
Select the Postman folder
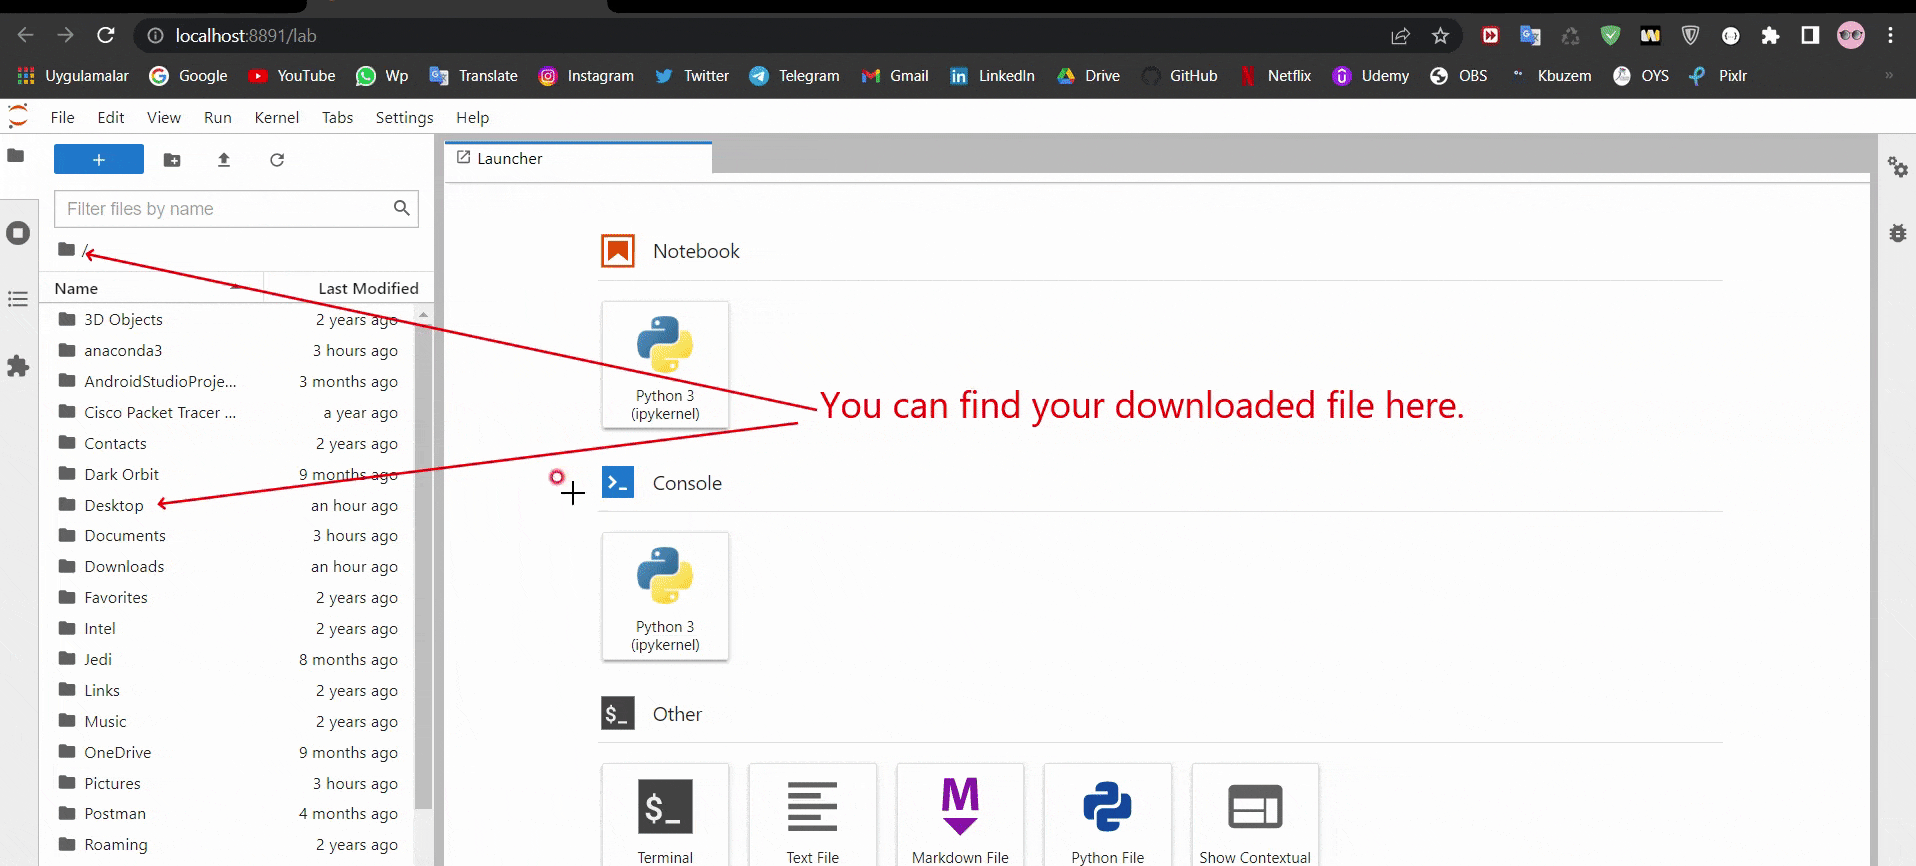pyautogui.click(x=228, y=814)
